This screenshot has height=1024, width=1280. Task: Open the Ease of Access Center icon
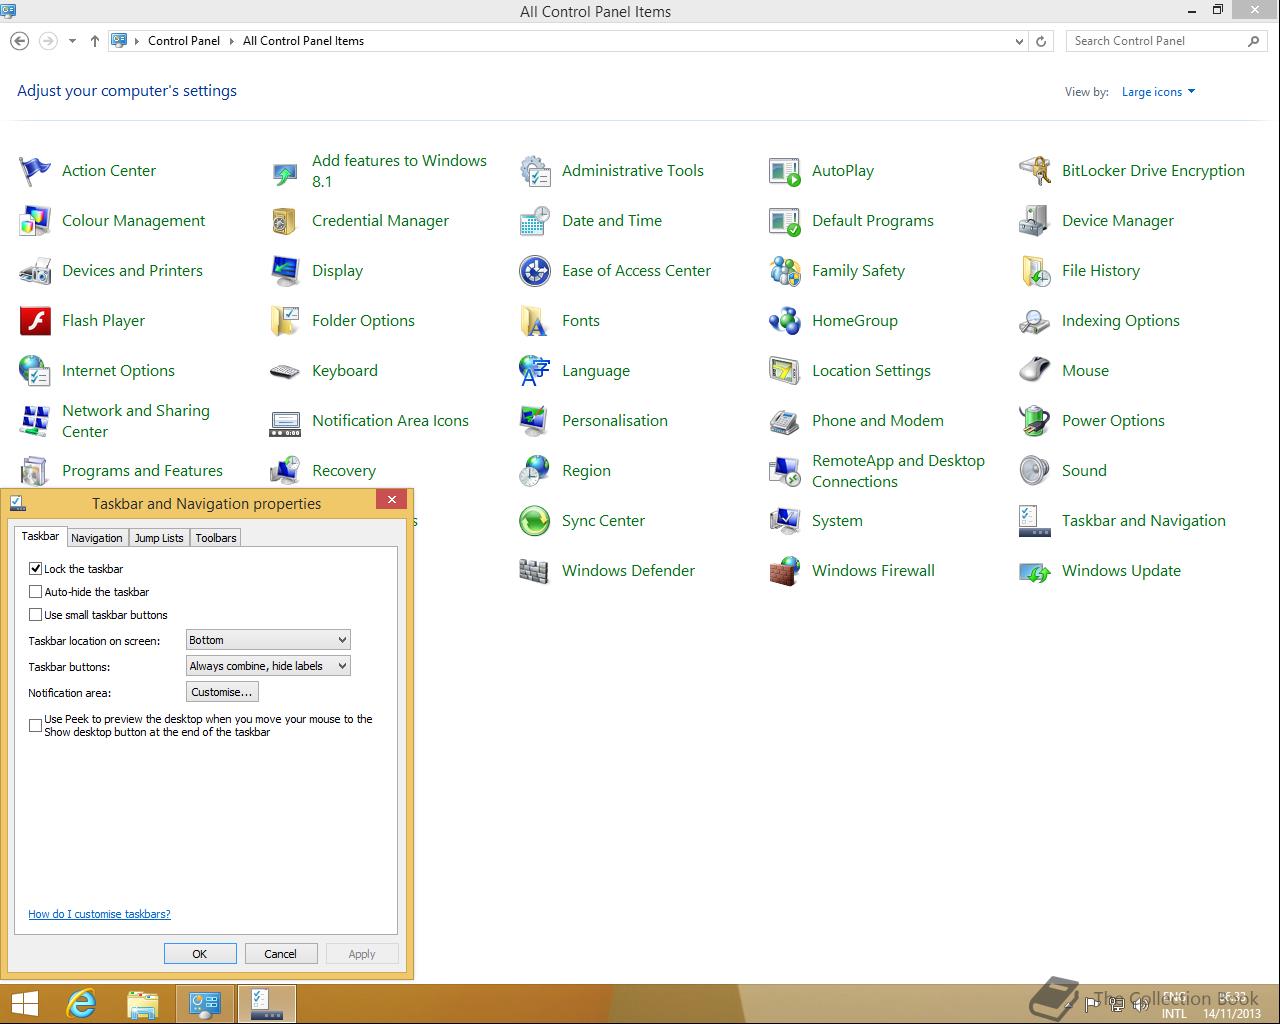(535, 271)
